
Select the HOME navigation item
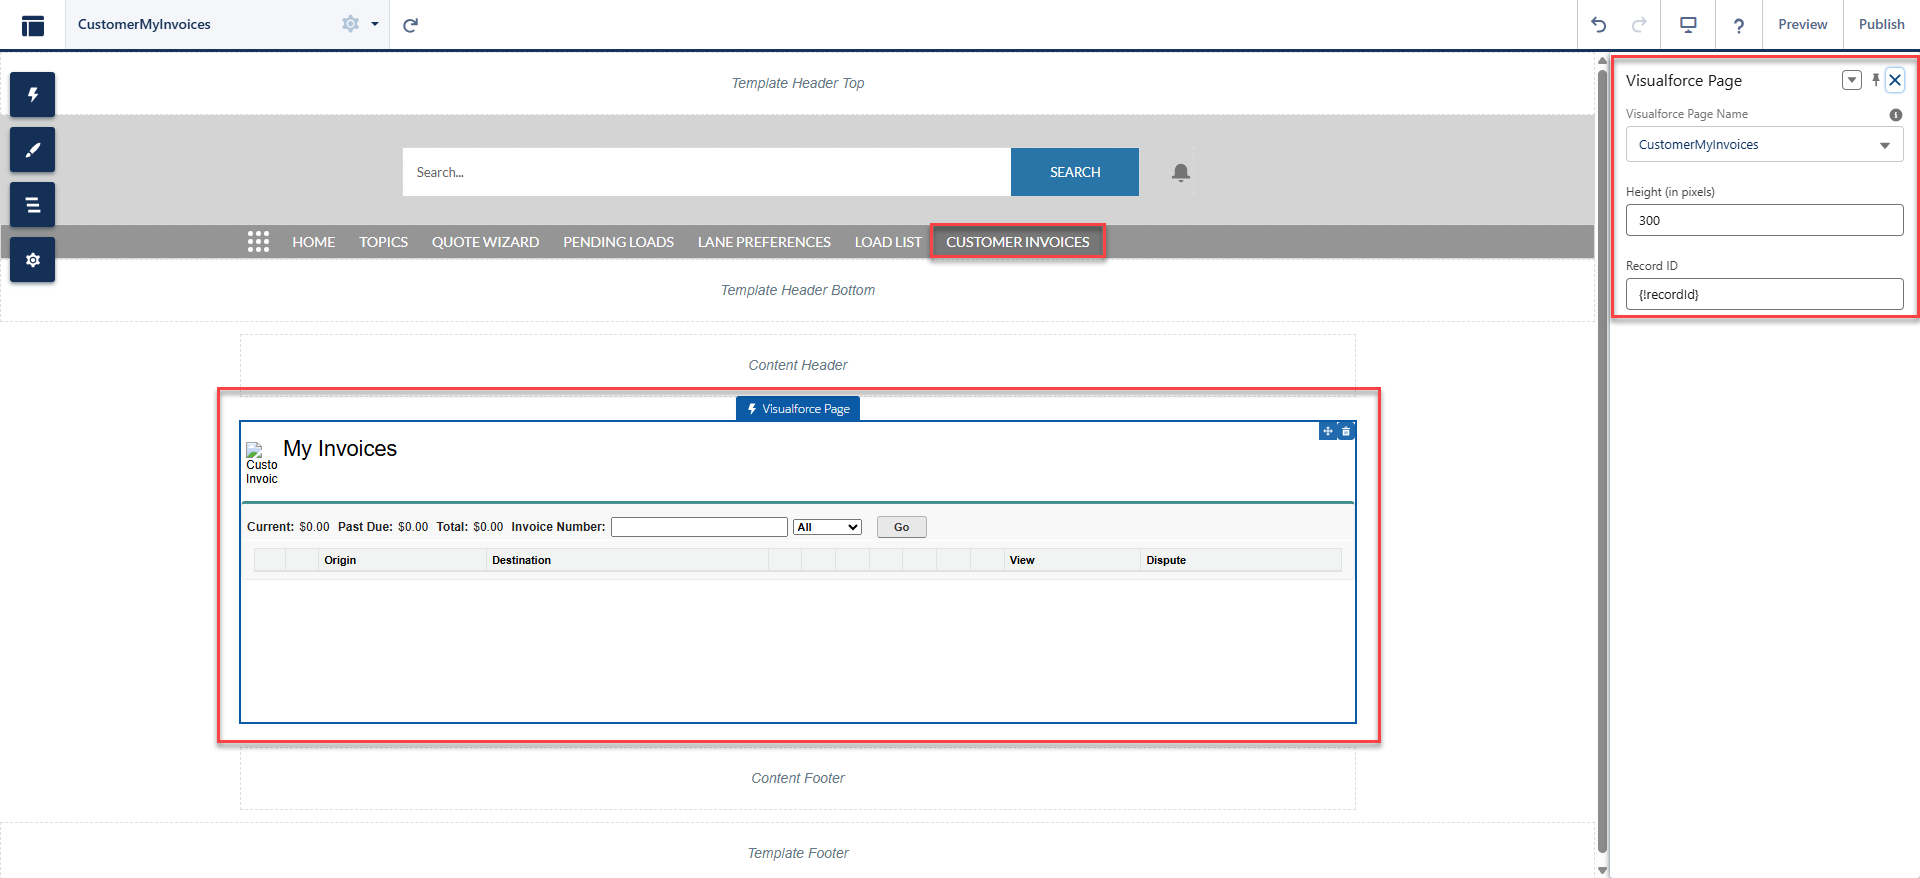[314, 242]
